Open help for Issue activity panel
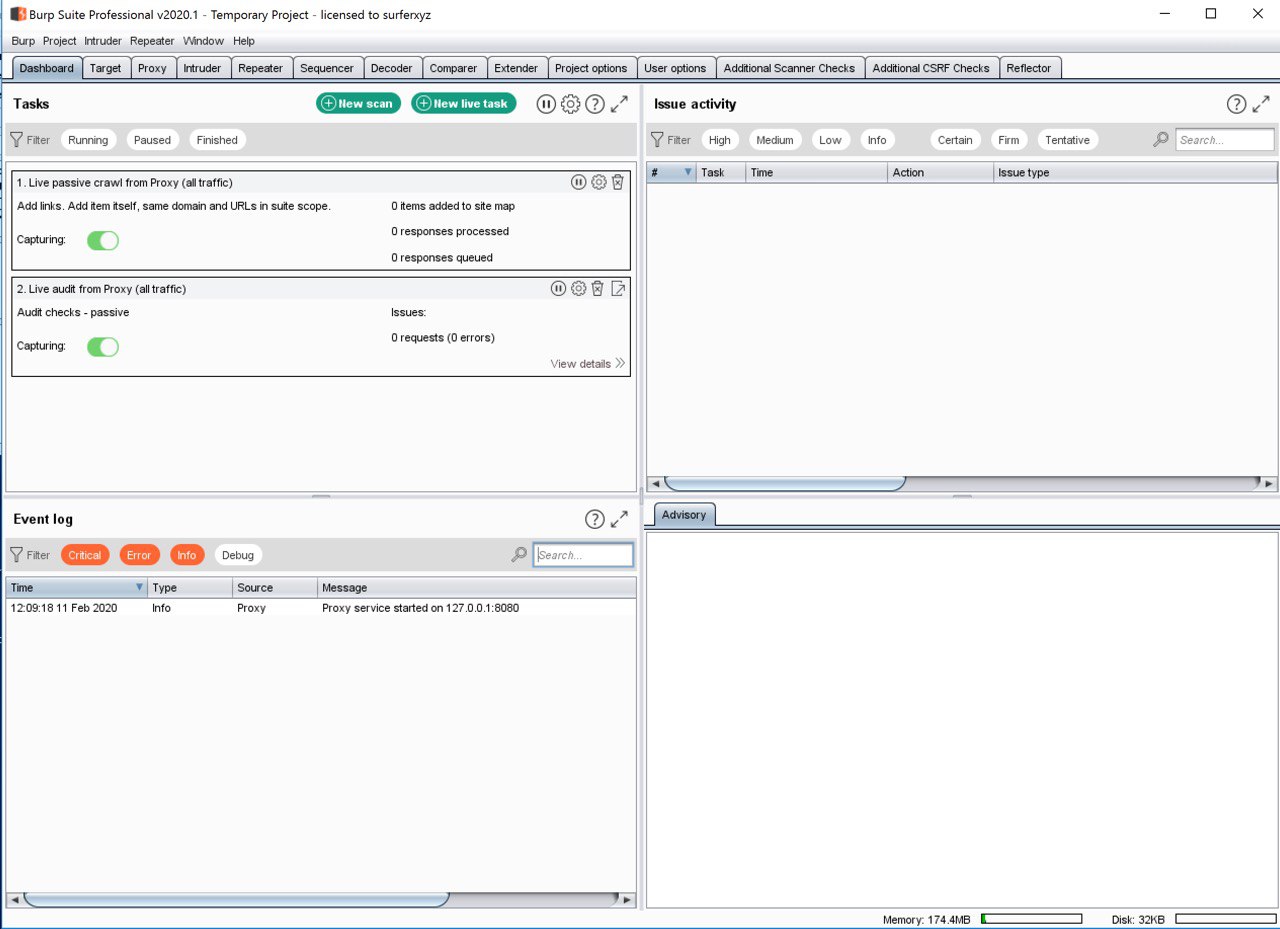 coord(1237,104)
